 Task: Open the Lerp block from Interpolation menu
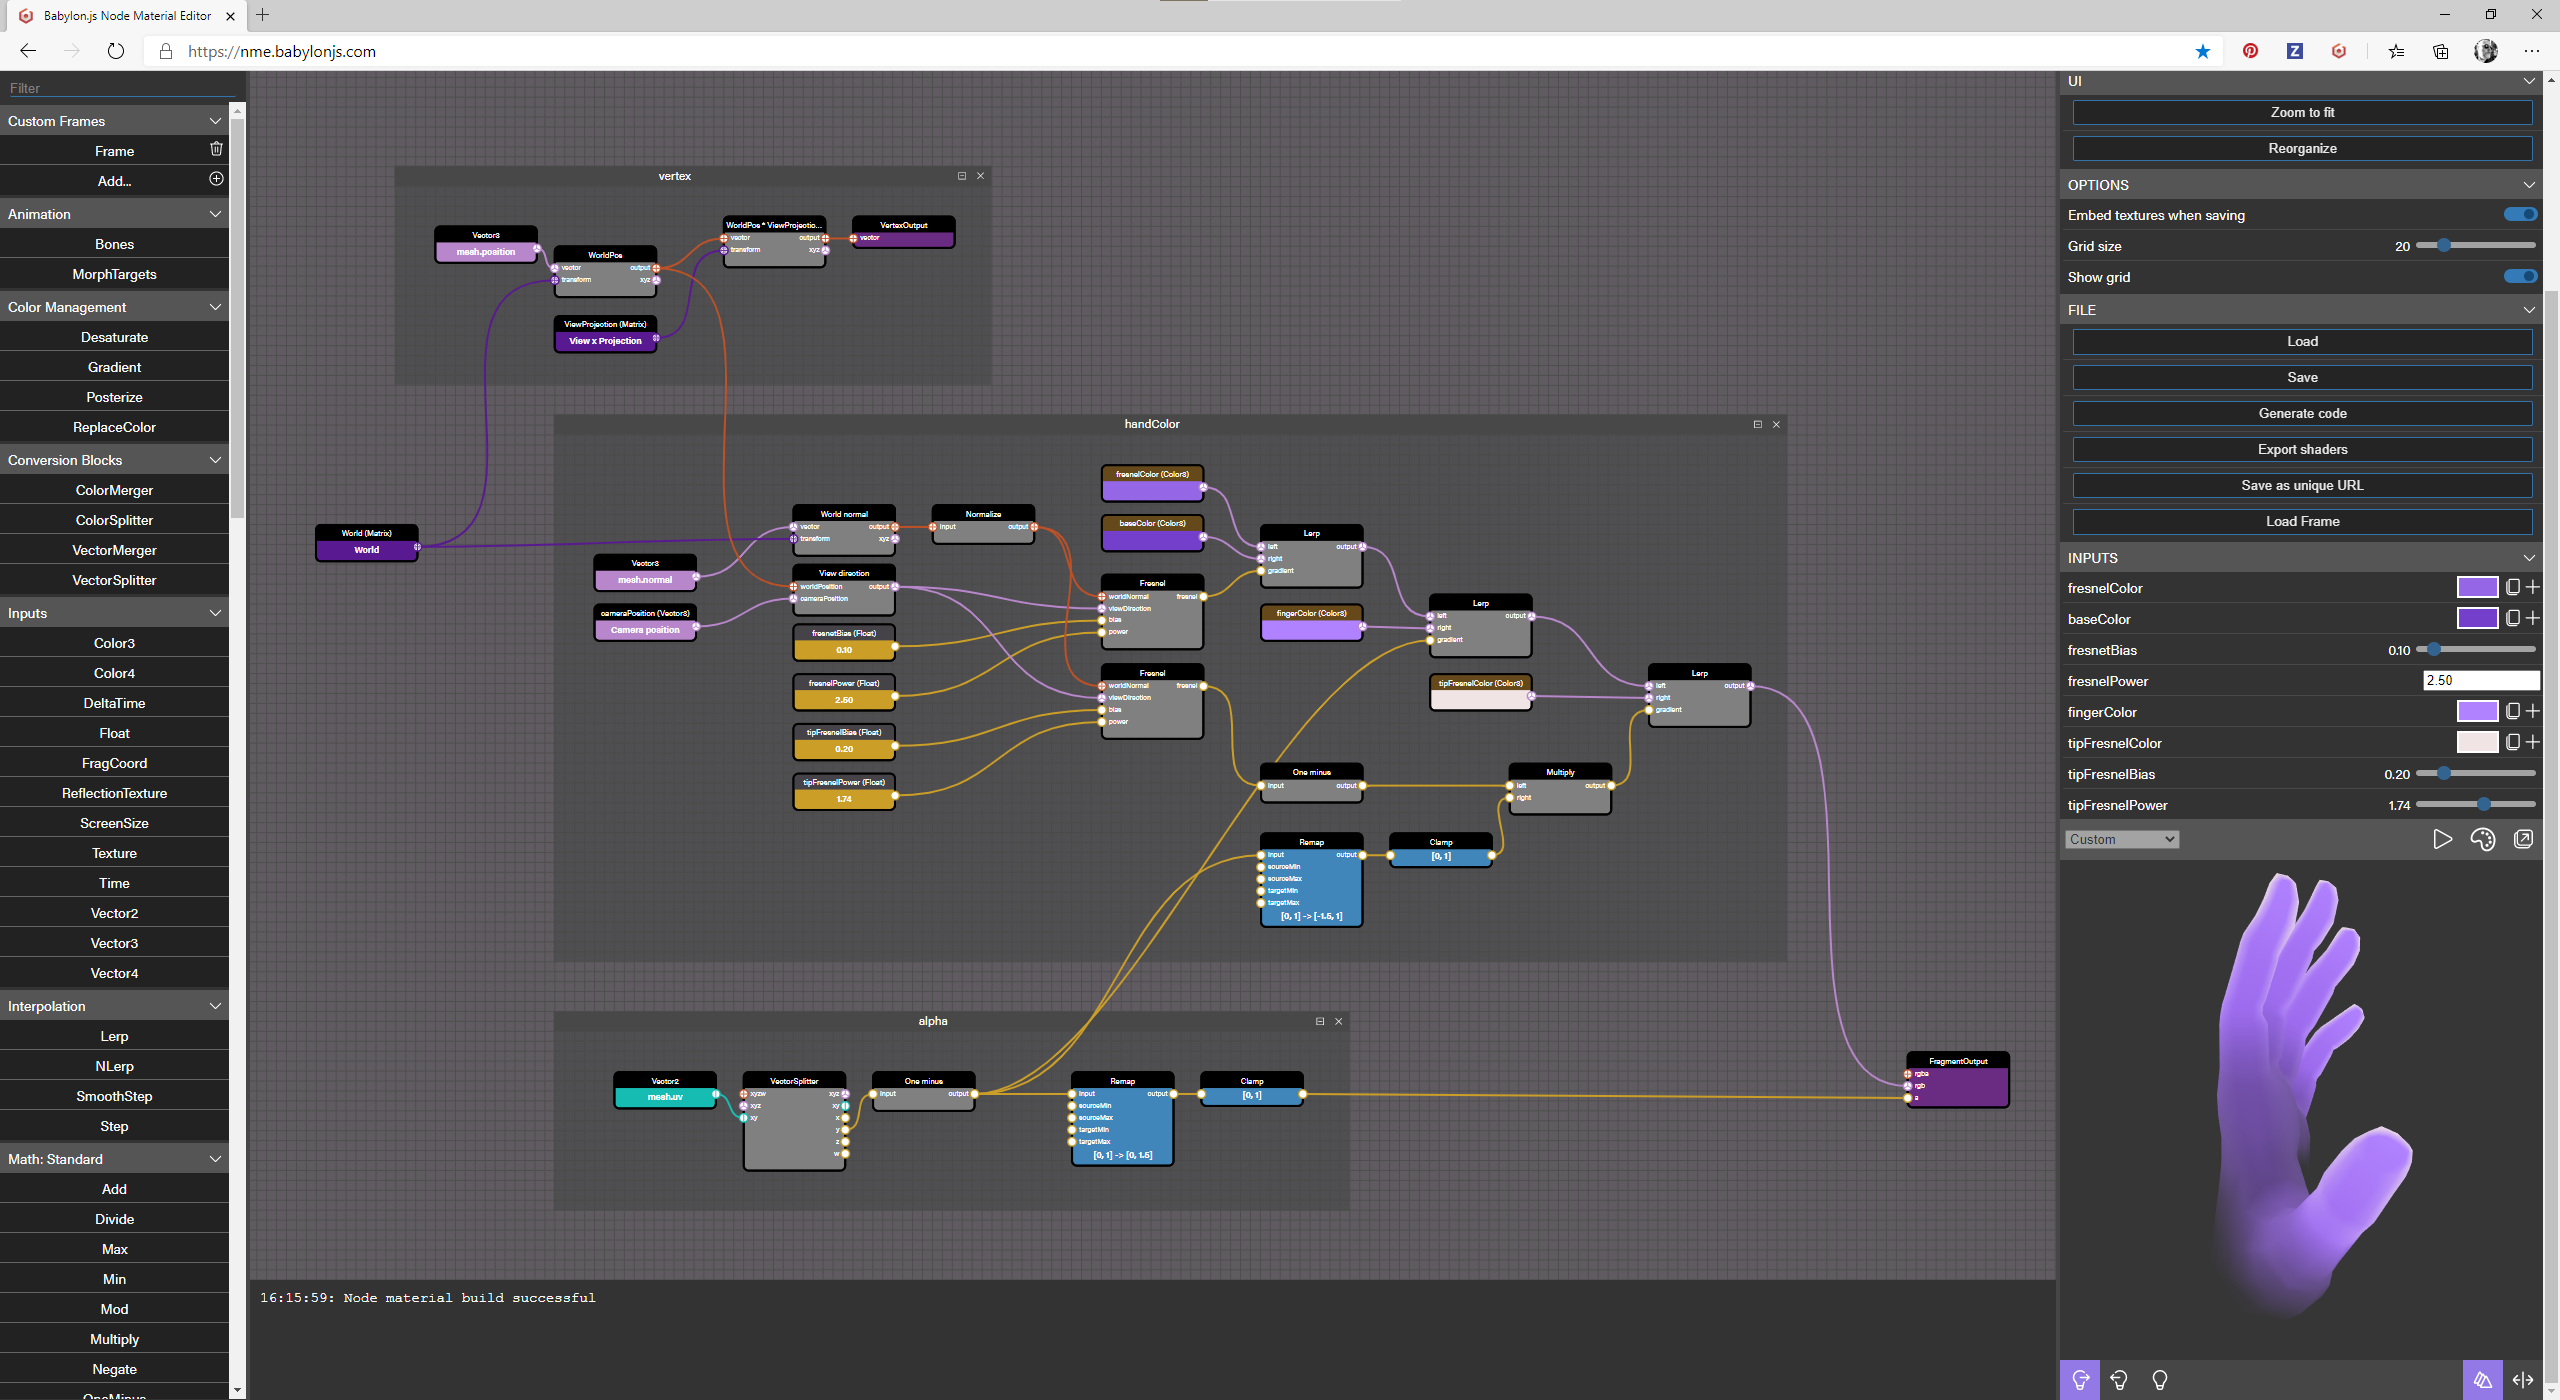coord(114,1035)
